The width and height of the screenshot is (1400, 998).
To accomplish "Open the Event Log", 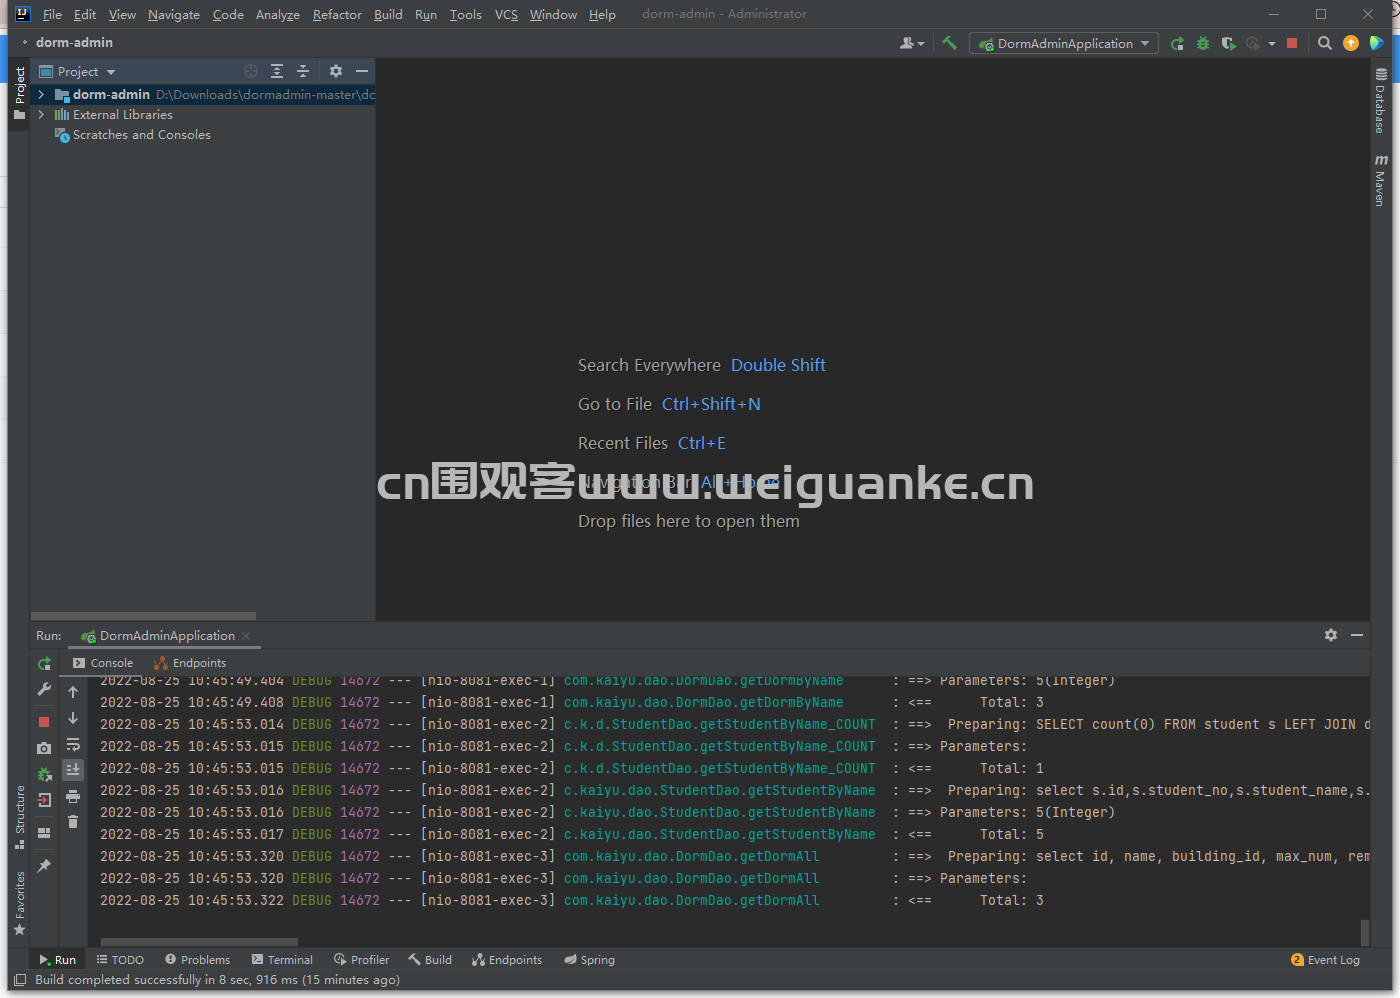I will click(x=1325, y=960).
